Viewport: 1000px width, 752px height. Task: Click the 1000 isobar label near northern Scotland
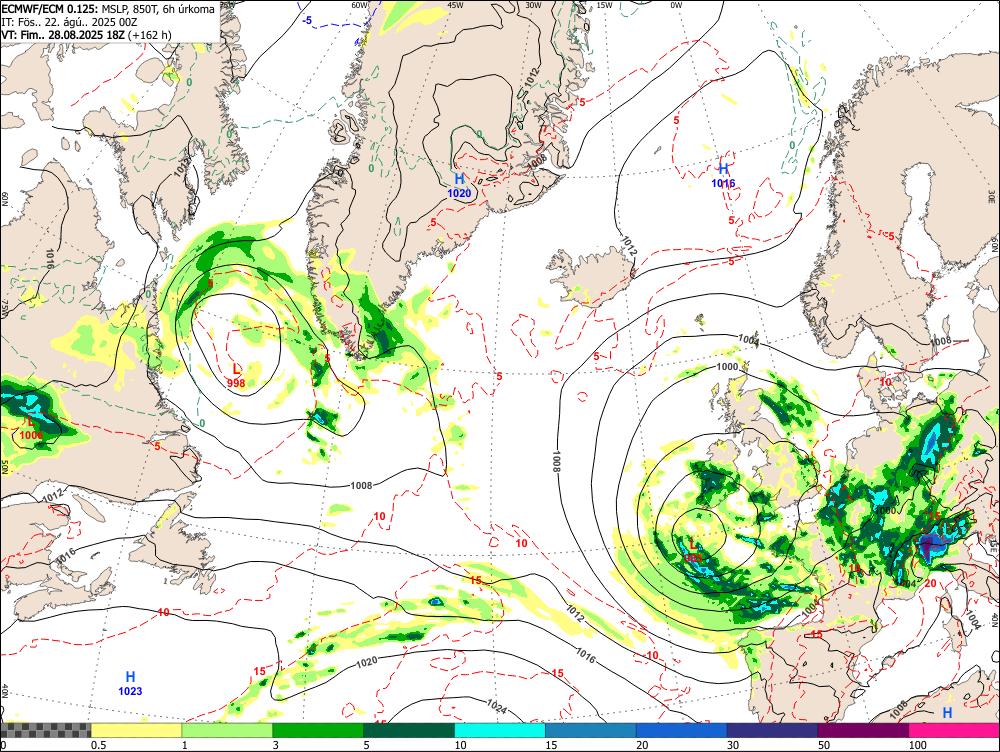727,367
